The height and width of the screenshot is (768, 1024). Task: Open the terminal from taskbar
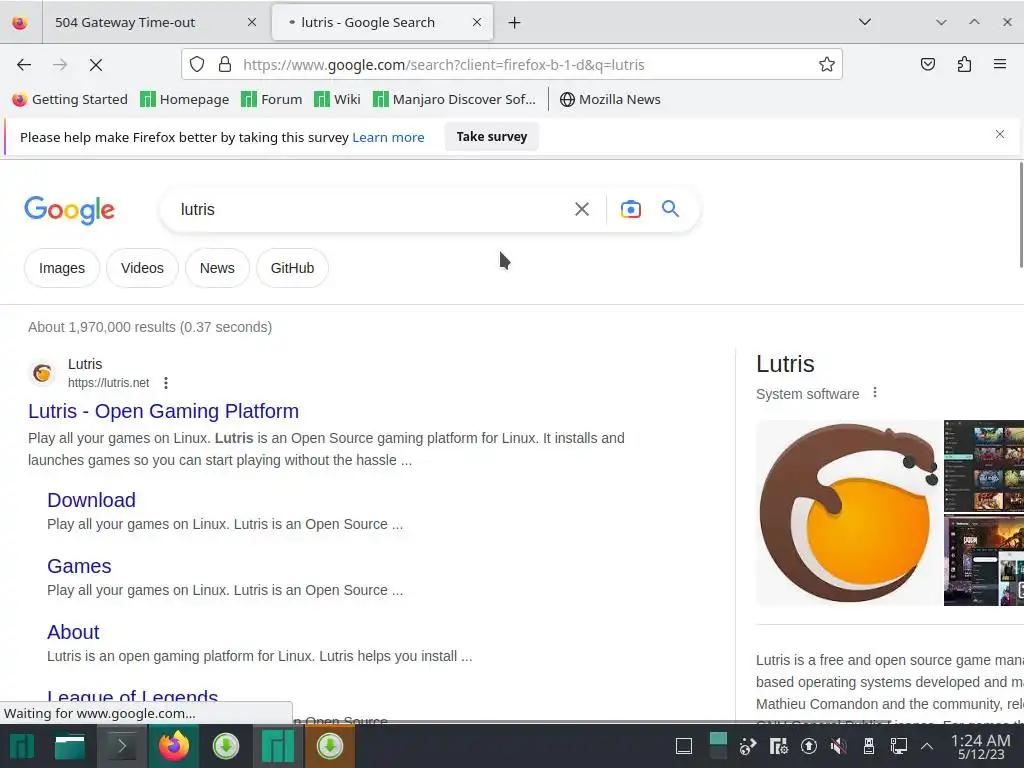[121, 746]
